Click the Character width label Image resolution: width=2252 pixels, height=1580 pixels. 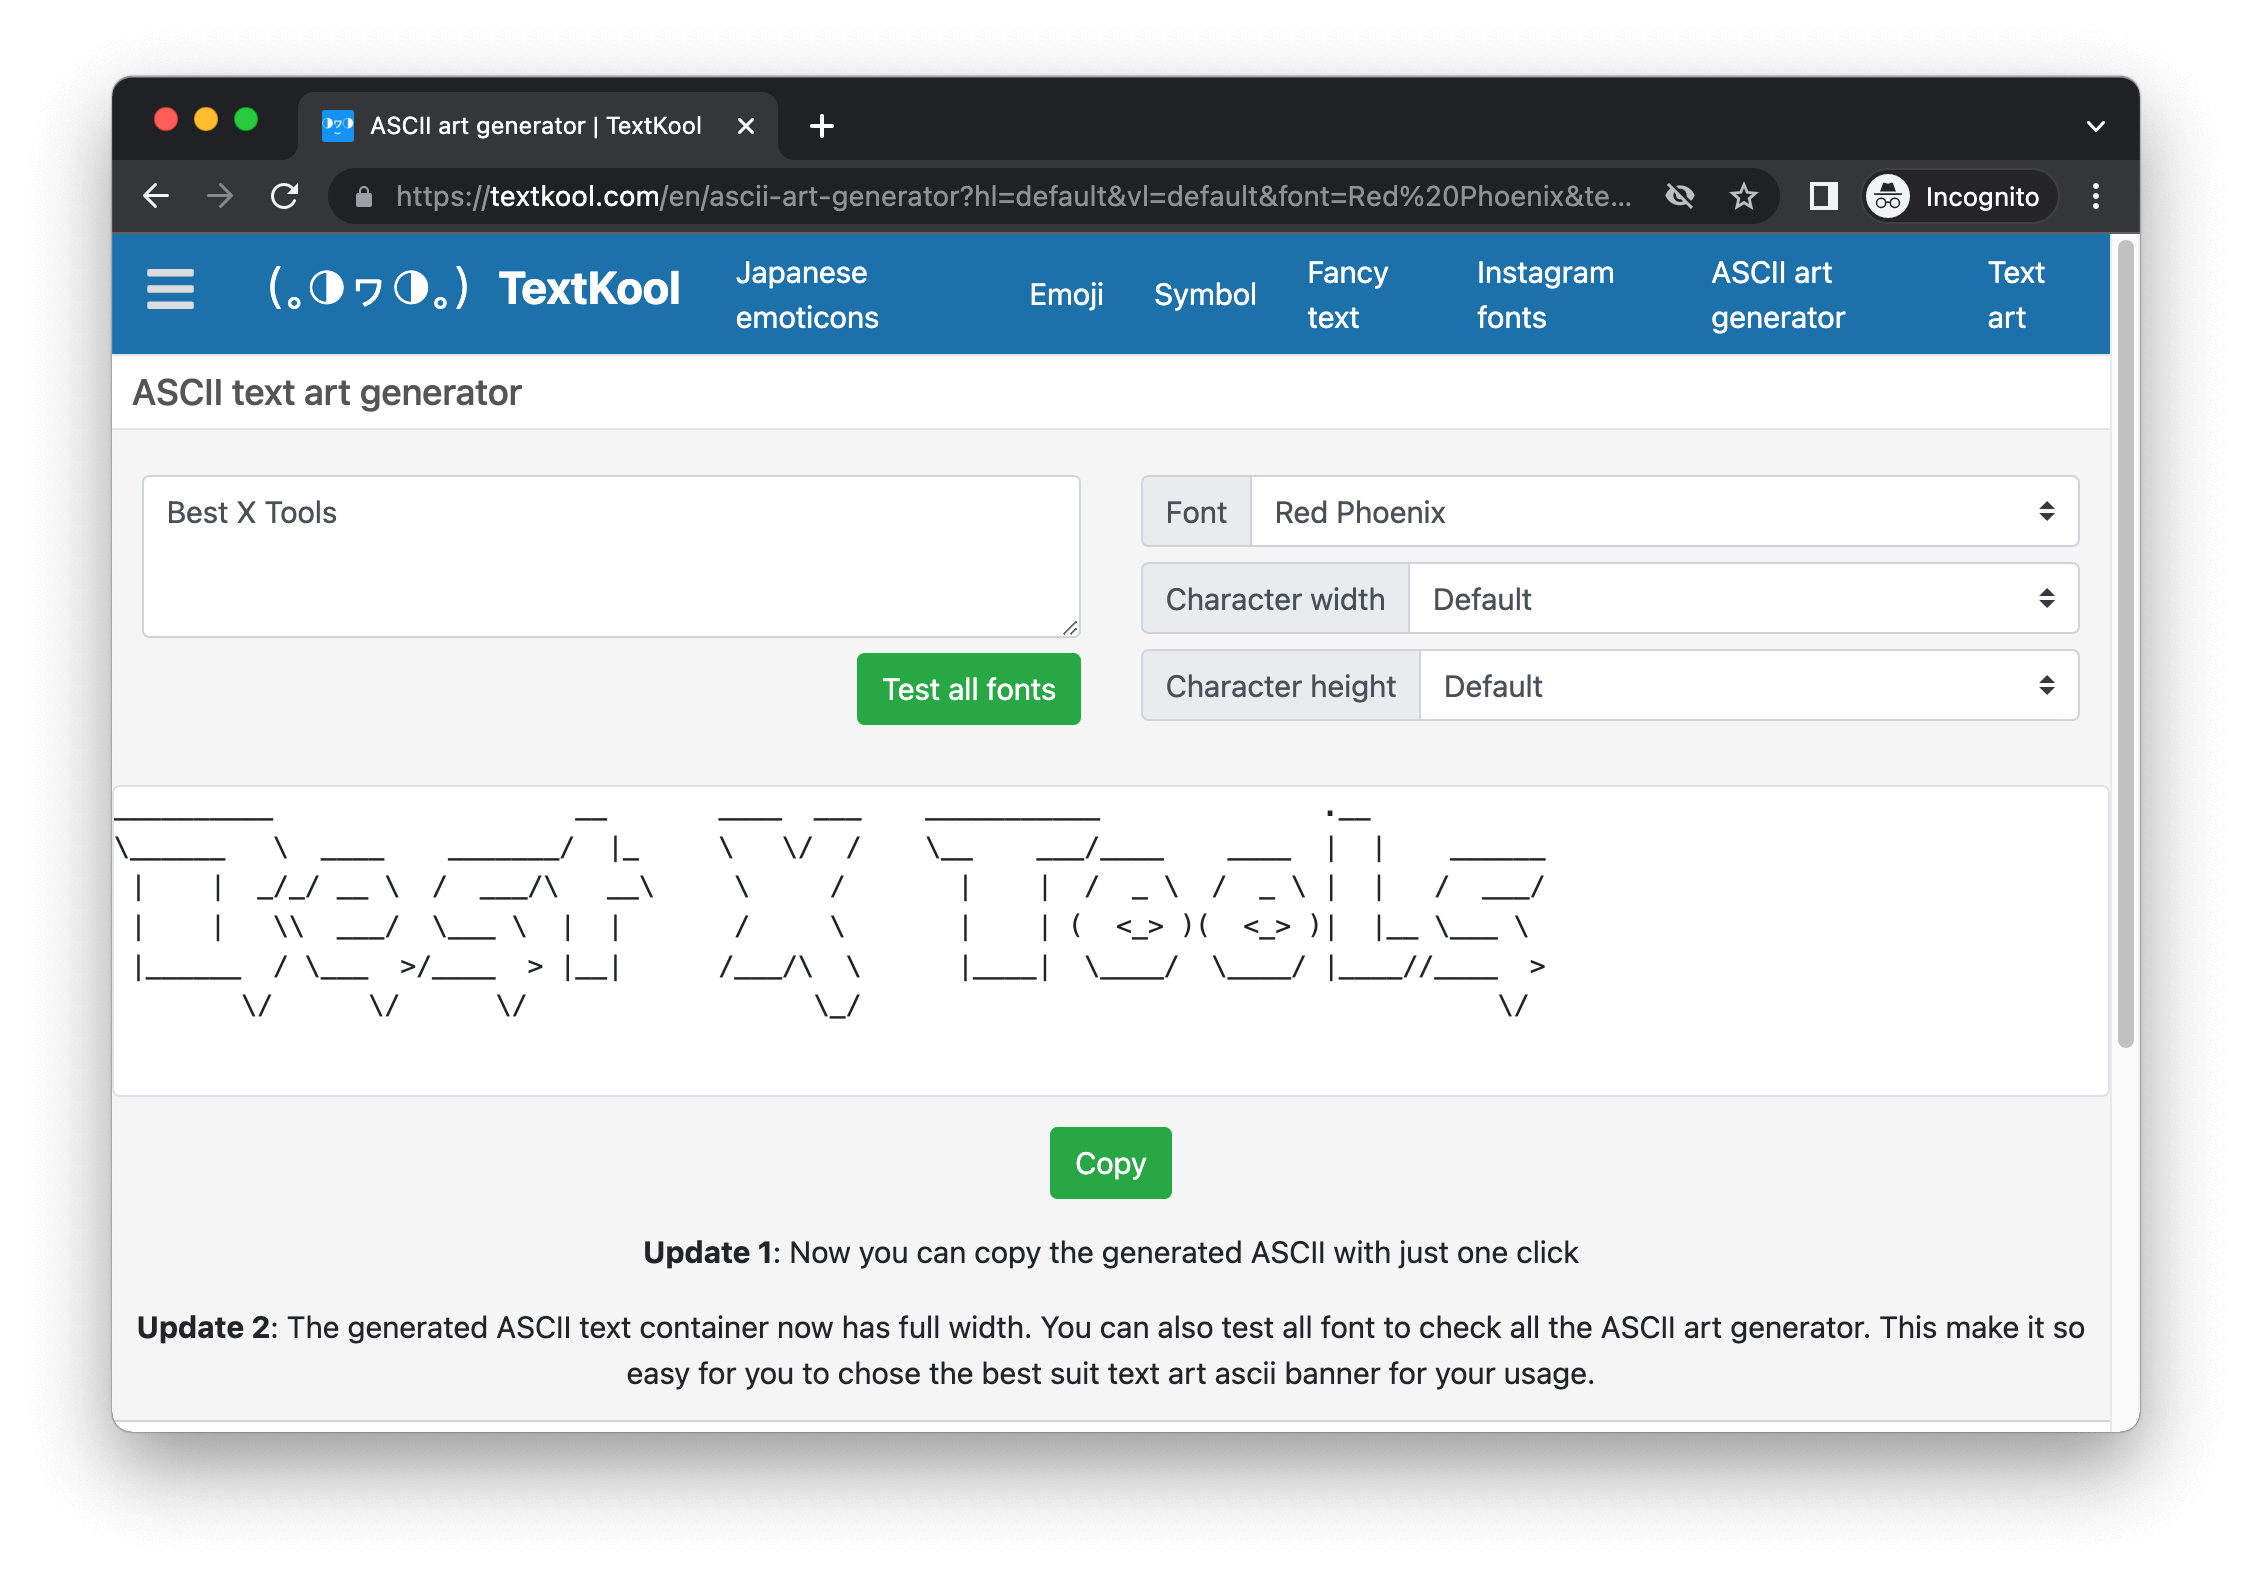pos(1276,599)
